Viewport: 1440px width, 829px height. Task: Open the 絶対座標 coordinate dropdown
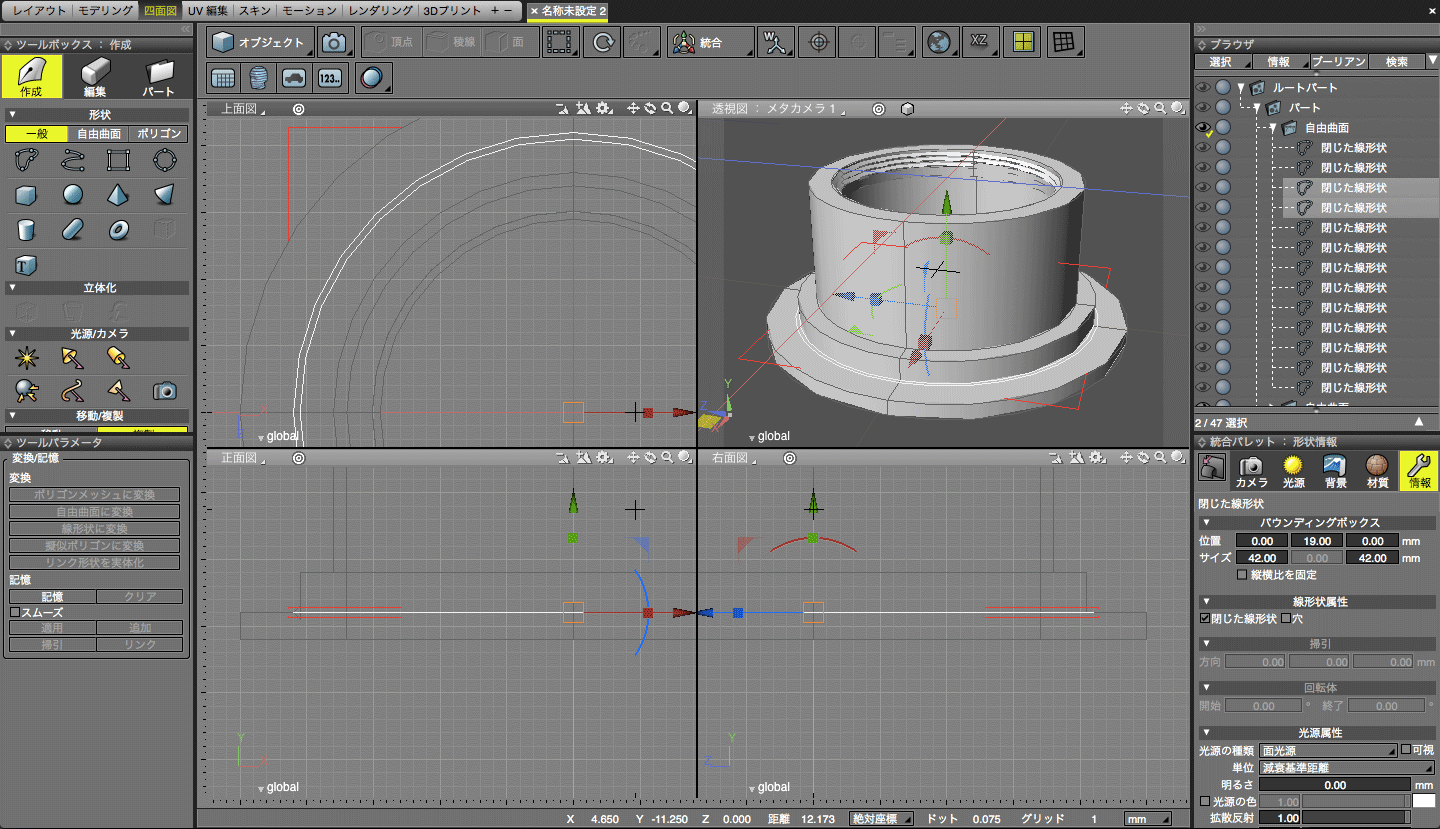pyautogui.click(x=881, y=819)
